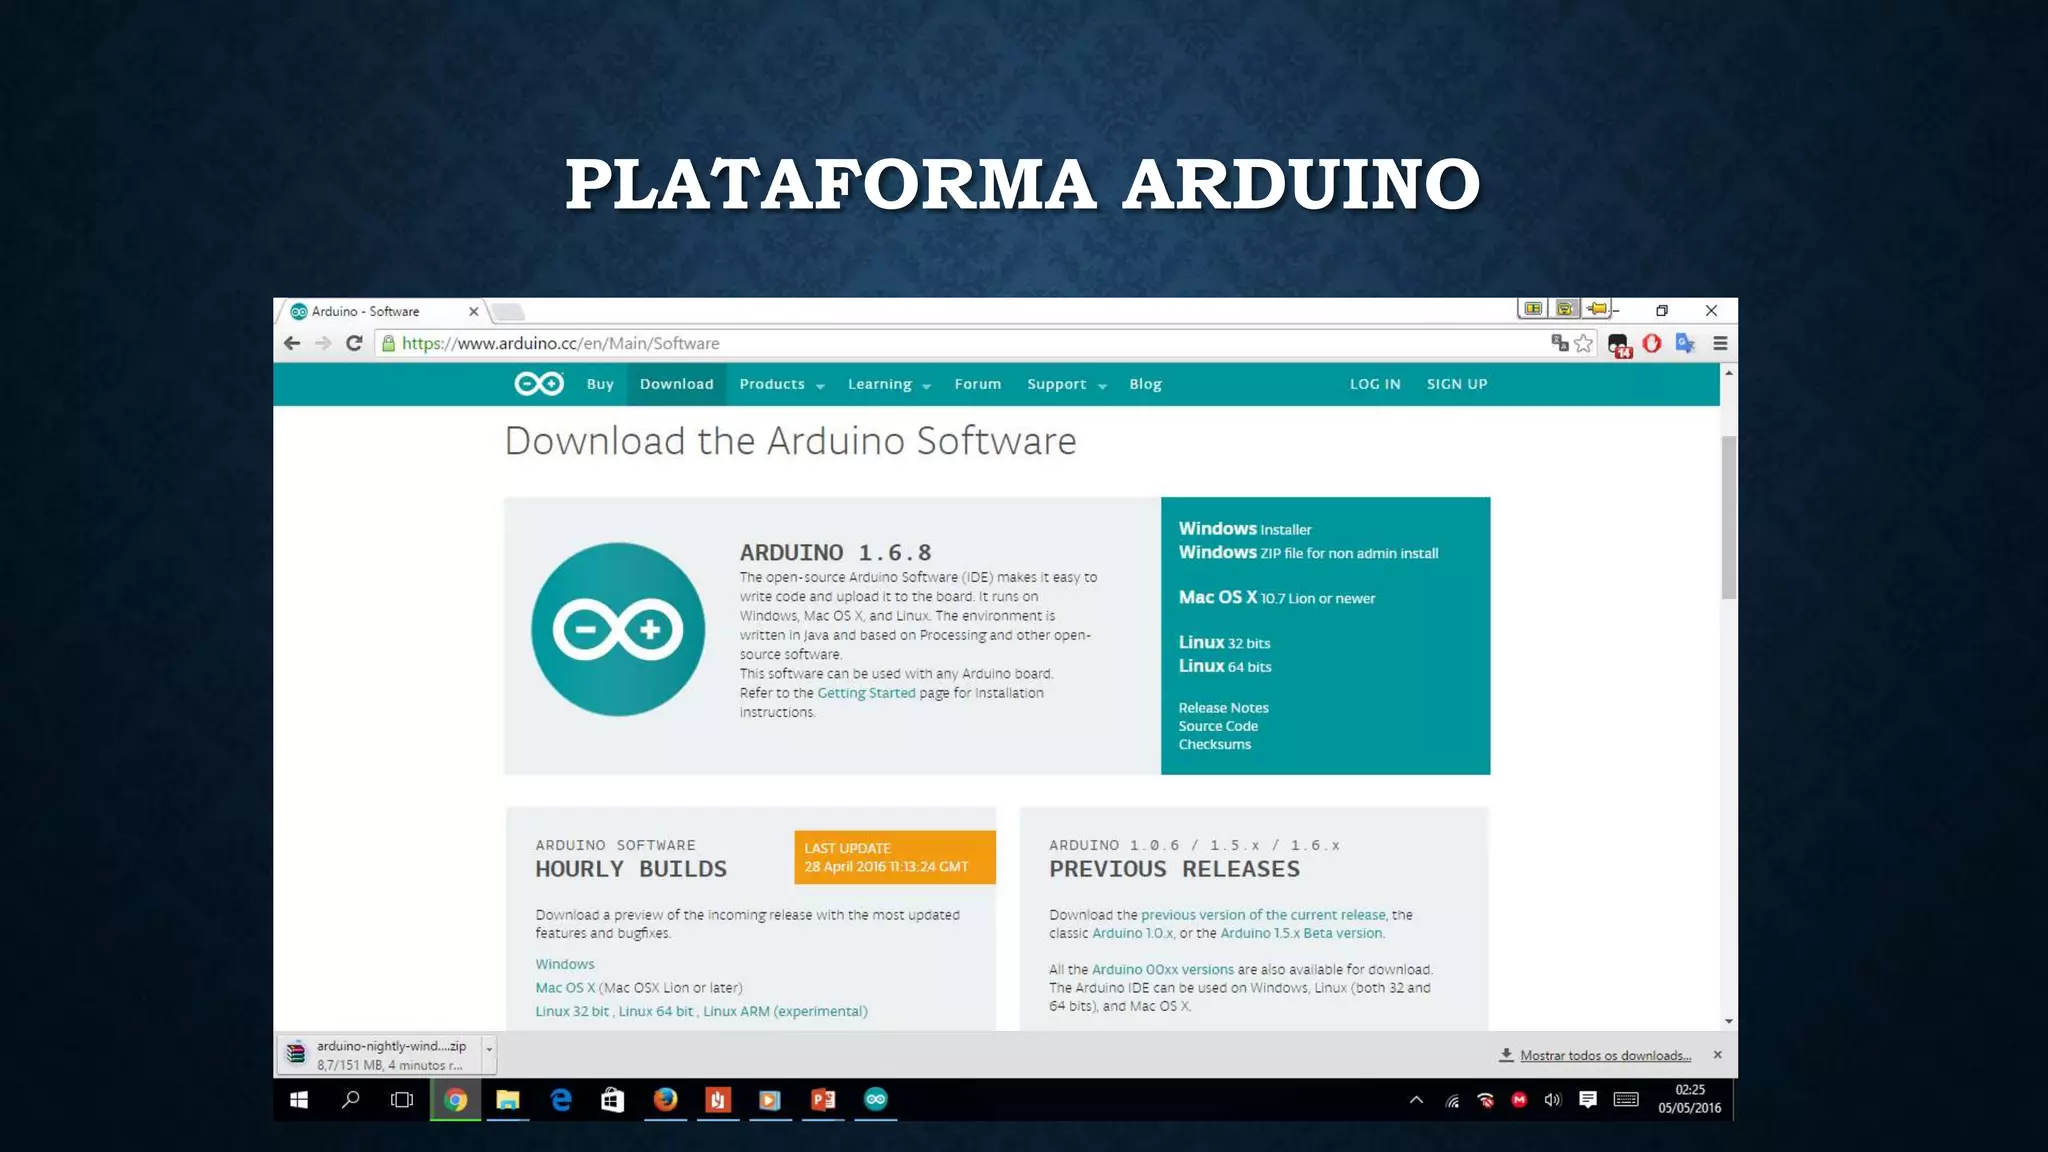2048x1152 pixels.
Task: Click the scrollbar down arrow
Action: coord(1729,1021)
